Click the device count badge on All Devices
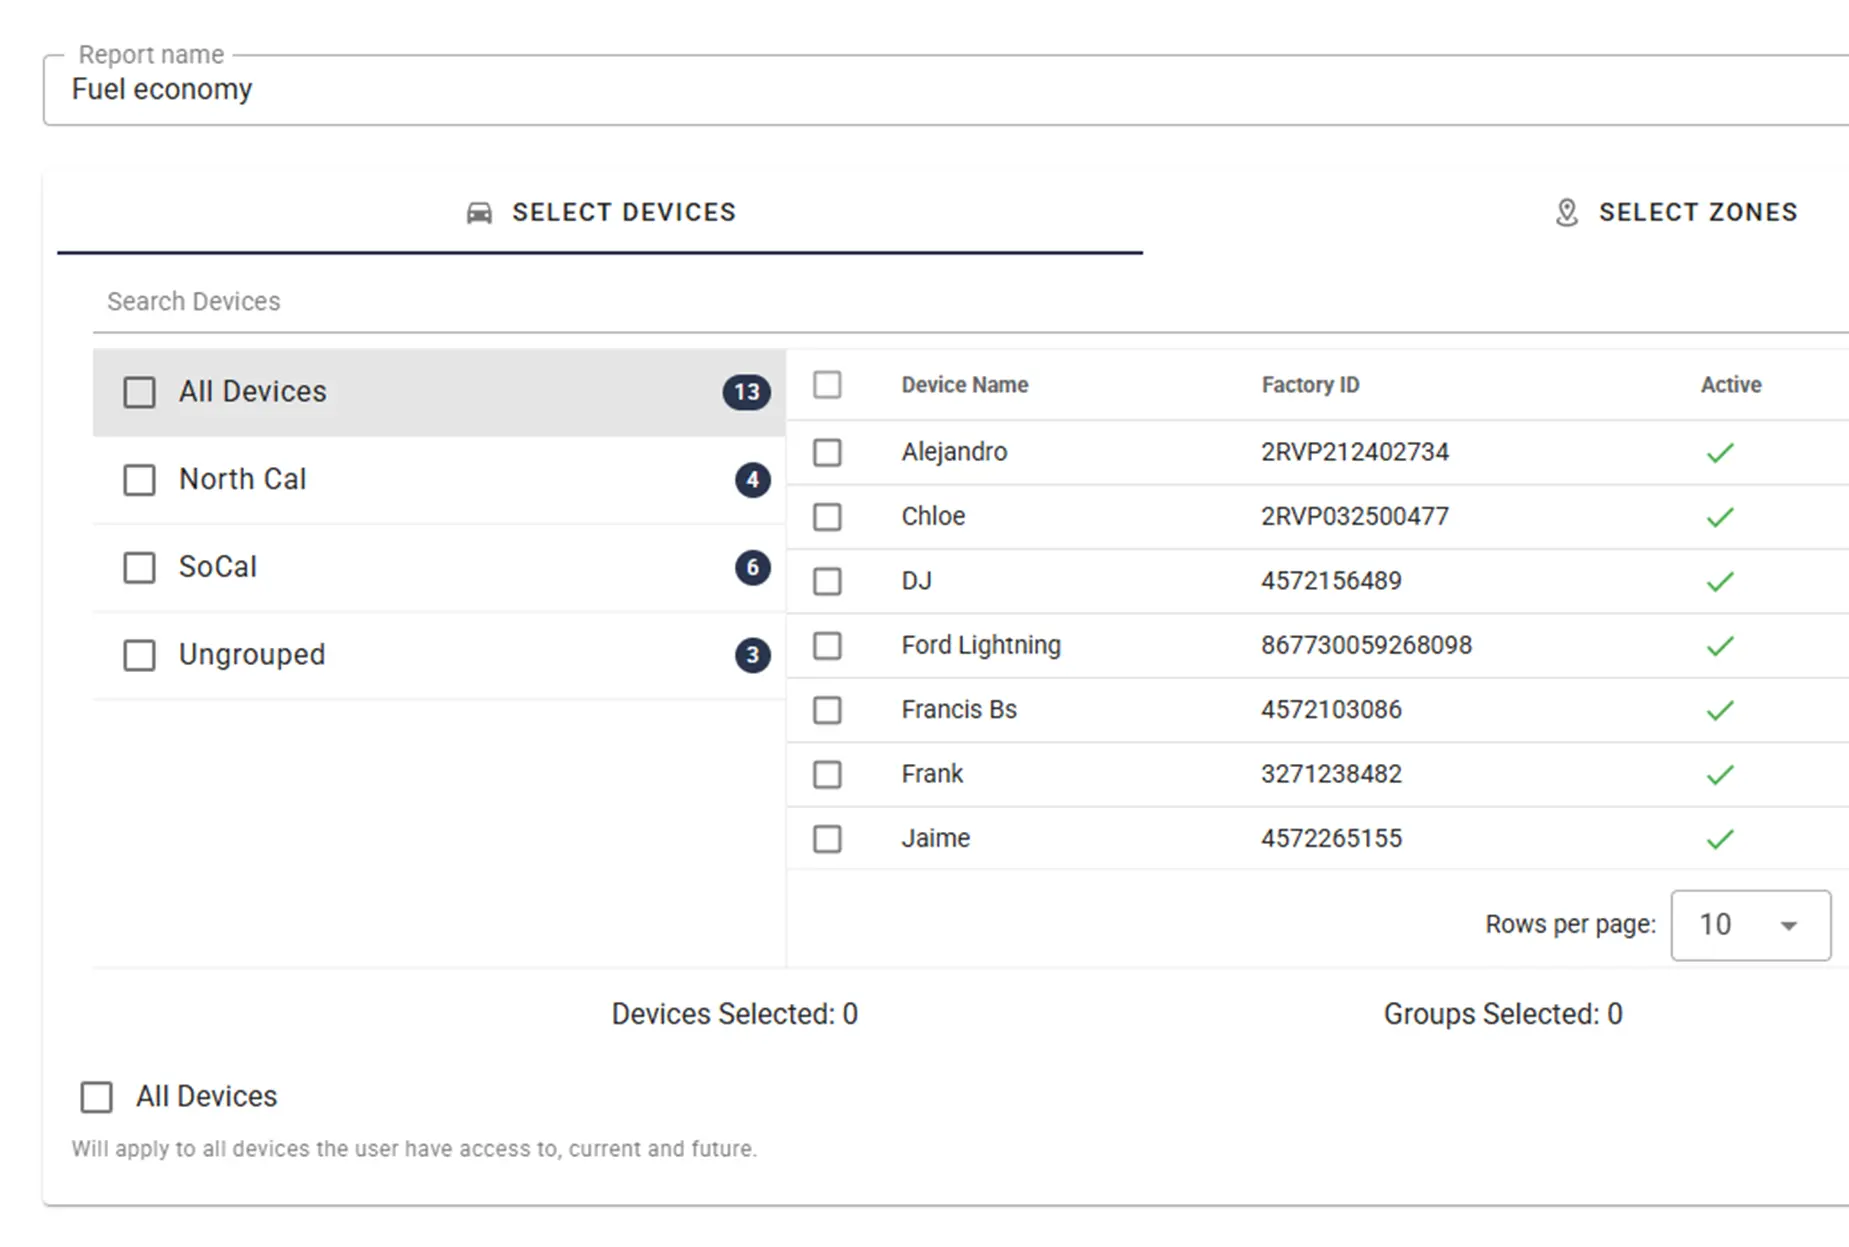The width and height of the screenshot is (1849, 1247). pyautogui.click(x=745, y=392)
